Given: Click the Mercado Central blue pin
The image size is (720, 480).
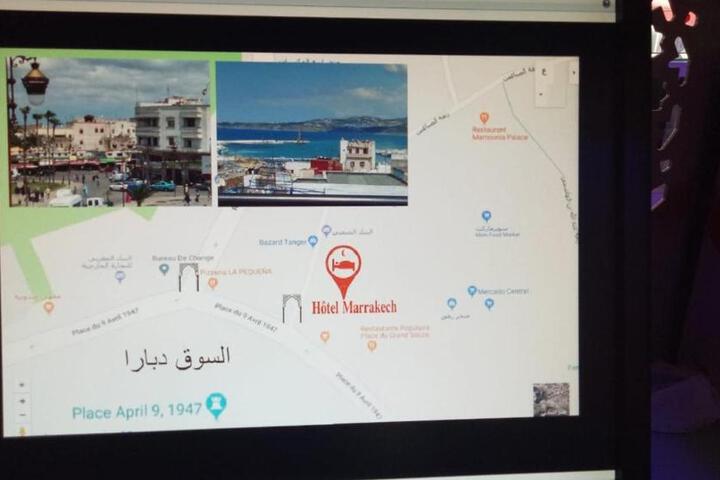Looking at the screenshot, I should click(x=472, y=291).
